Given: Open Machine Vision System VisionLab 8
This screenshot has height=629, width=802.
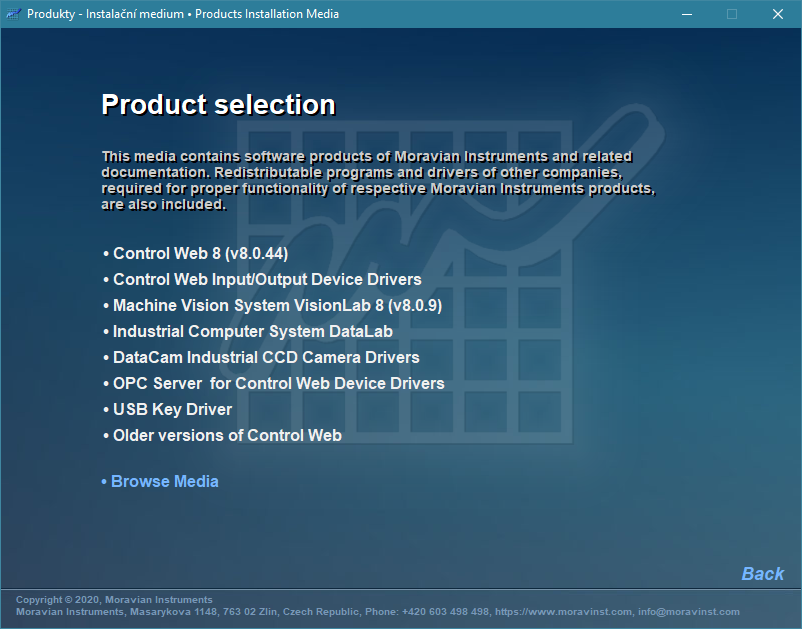Looking at the screenshot, I should [276, 305].
